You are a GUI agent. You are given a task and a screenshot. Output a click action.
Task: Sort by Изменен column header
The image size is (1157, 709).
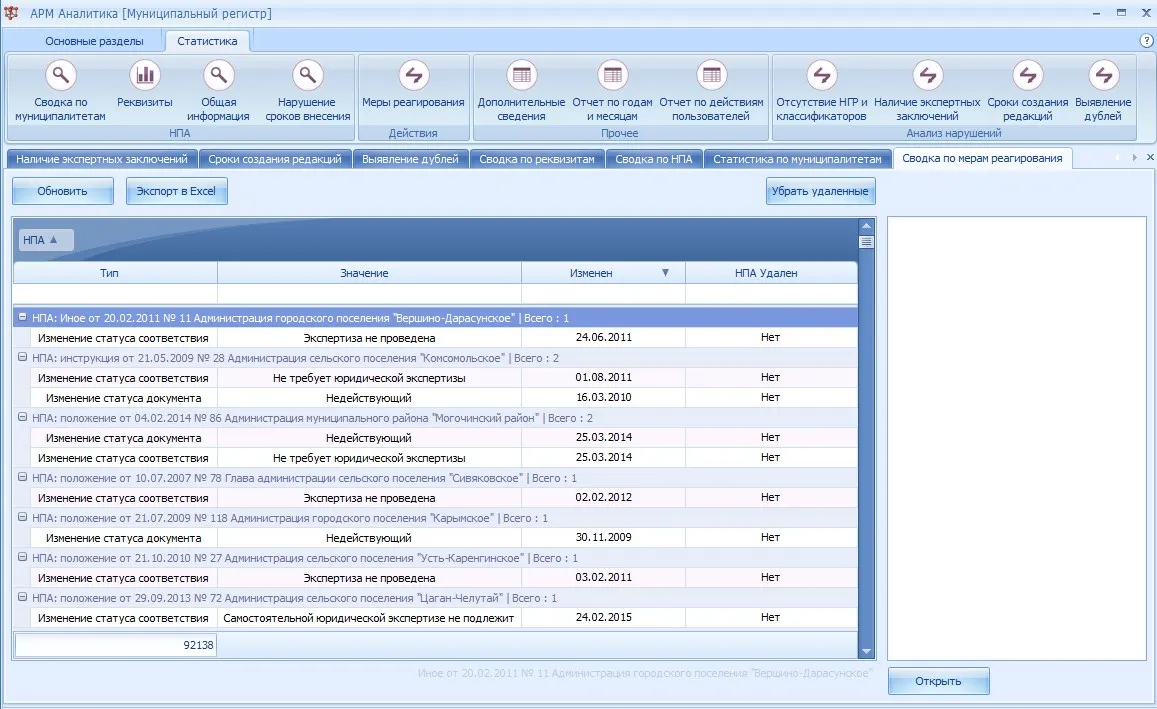click(603, 273)
